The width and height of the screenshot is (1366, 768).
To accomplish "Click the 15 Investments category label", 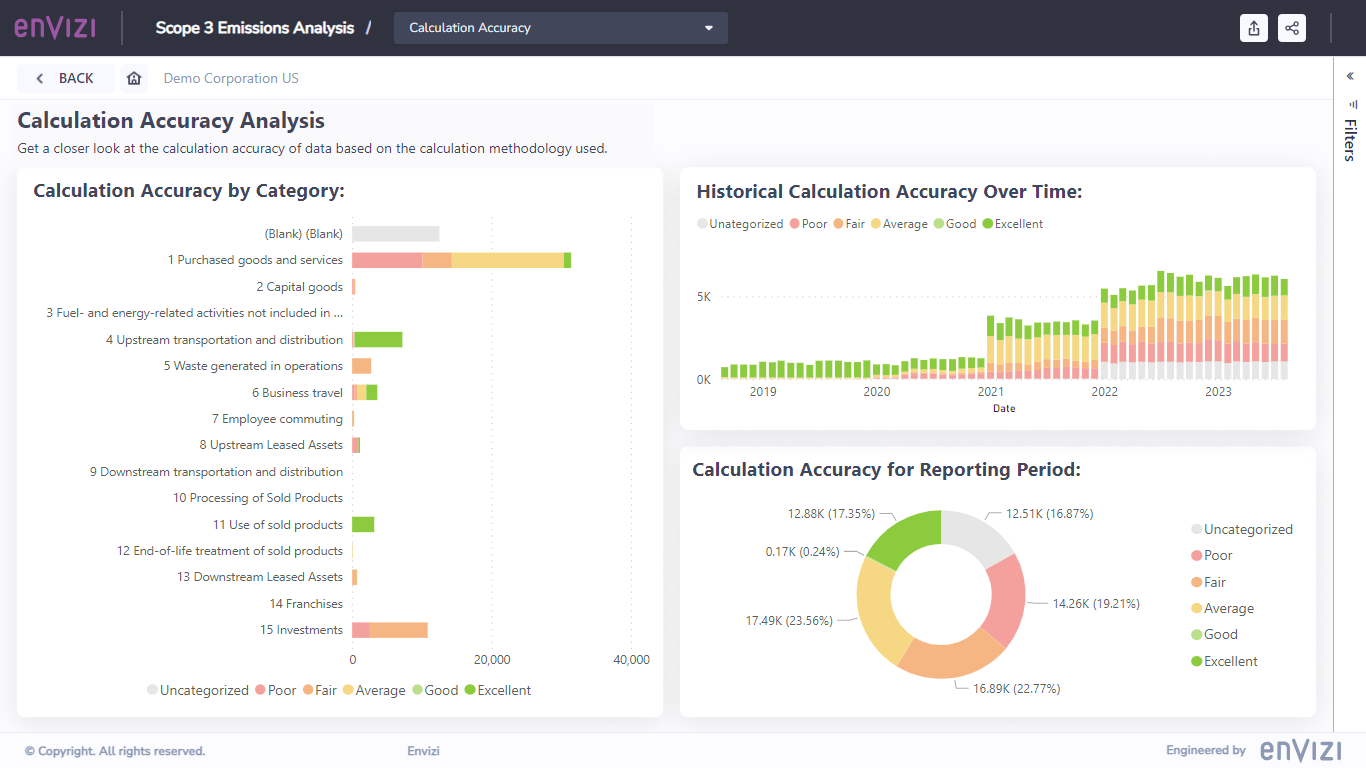I will pyautogui.click(x=301, y=630).
